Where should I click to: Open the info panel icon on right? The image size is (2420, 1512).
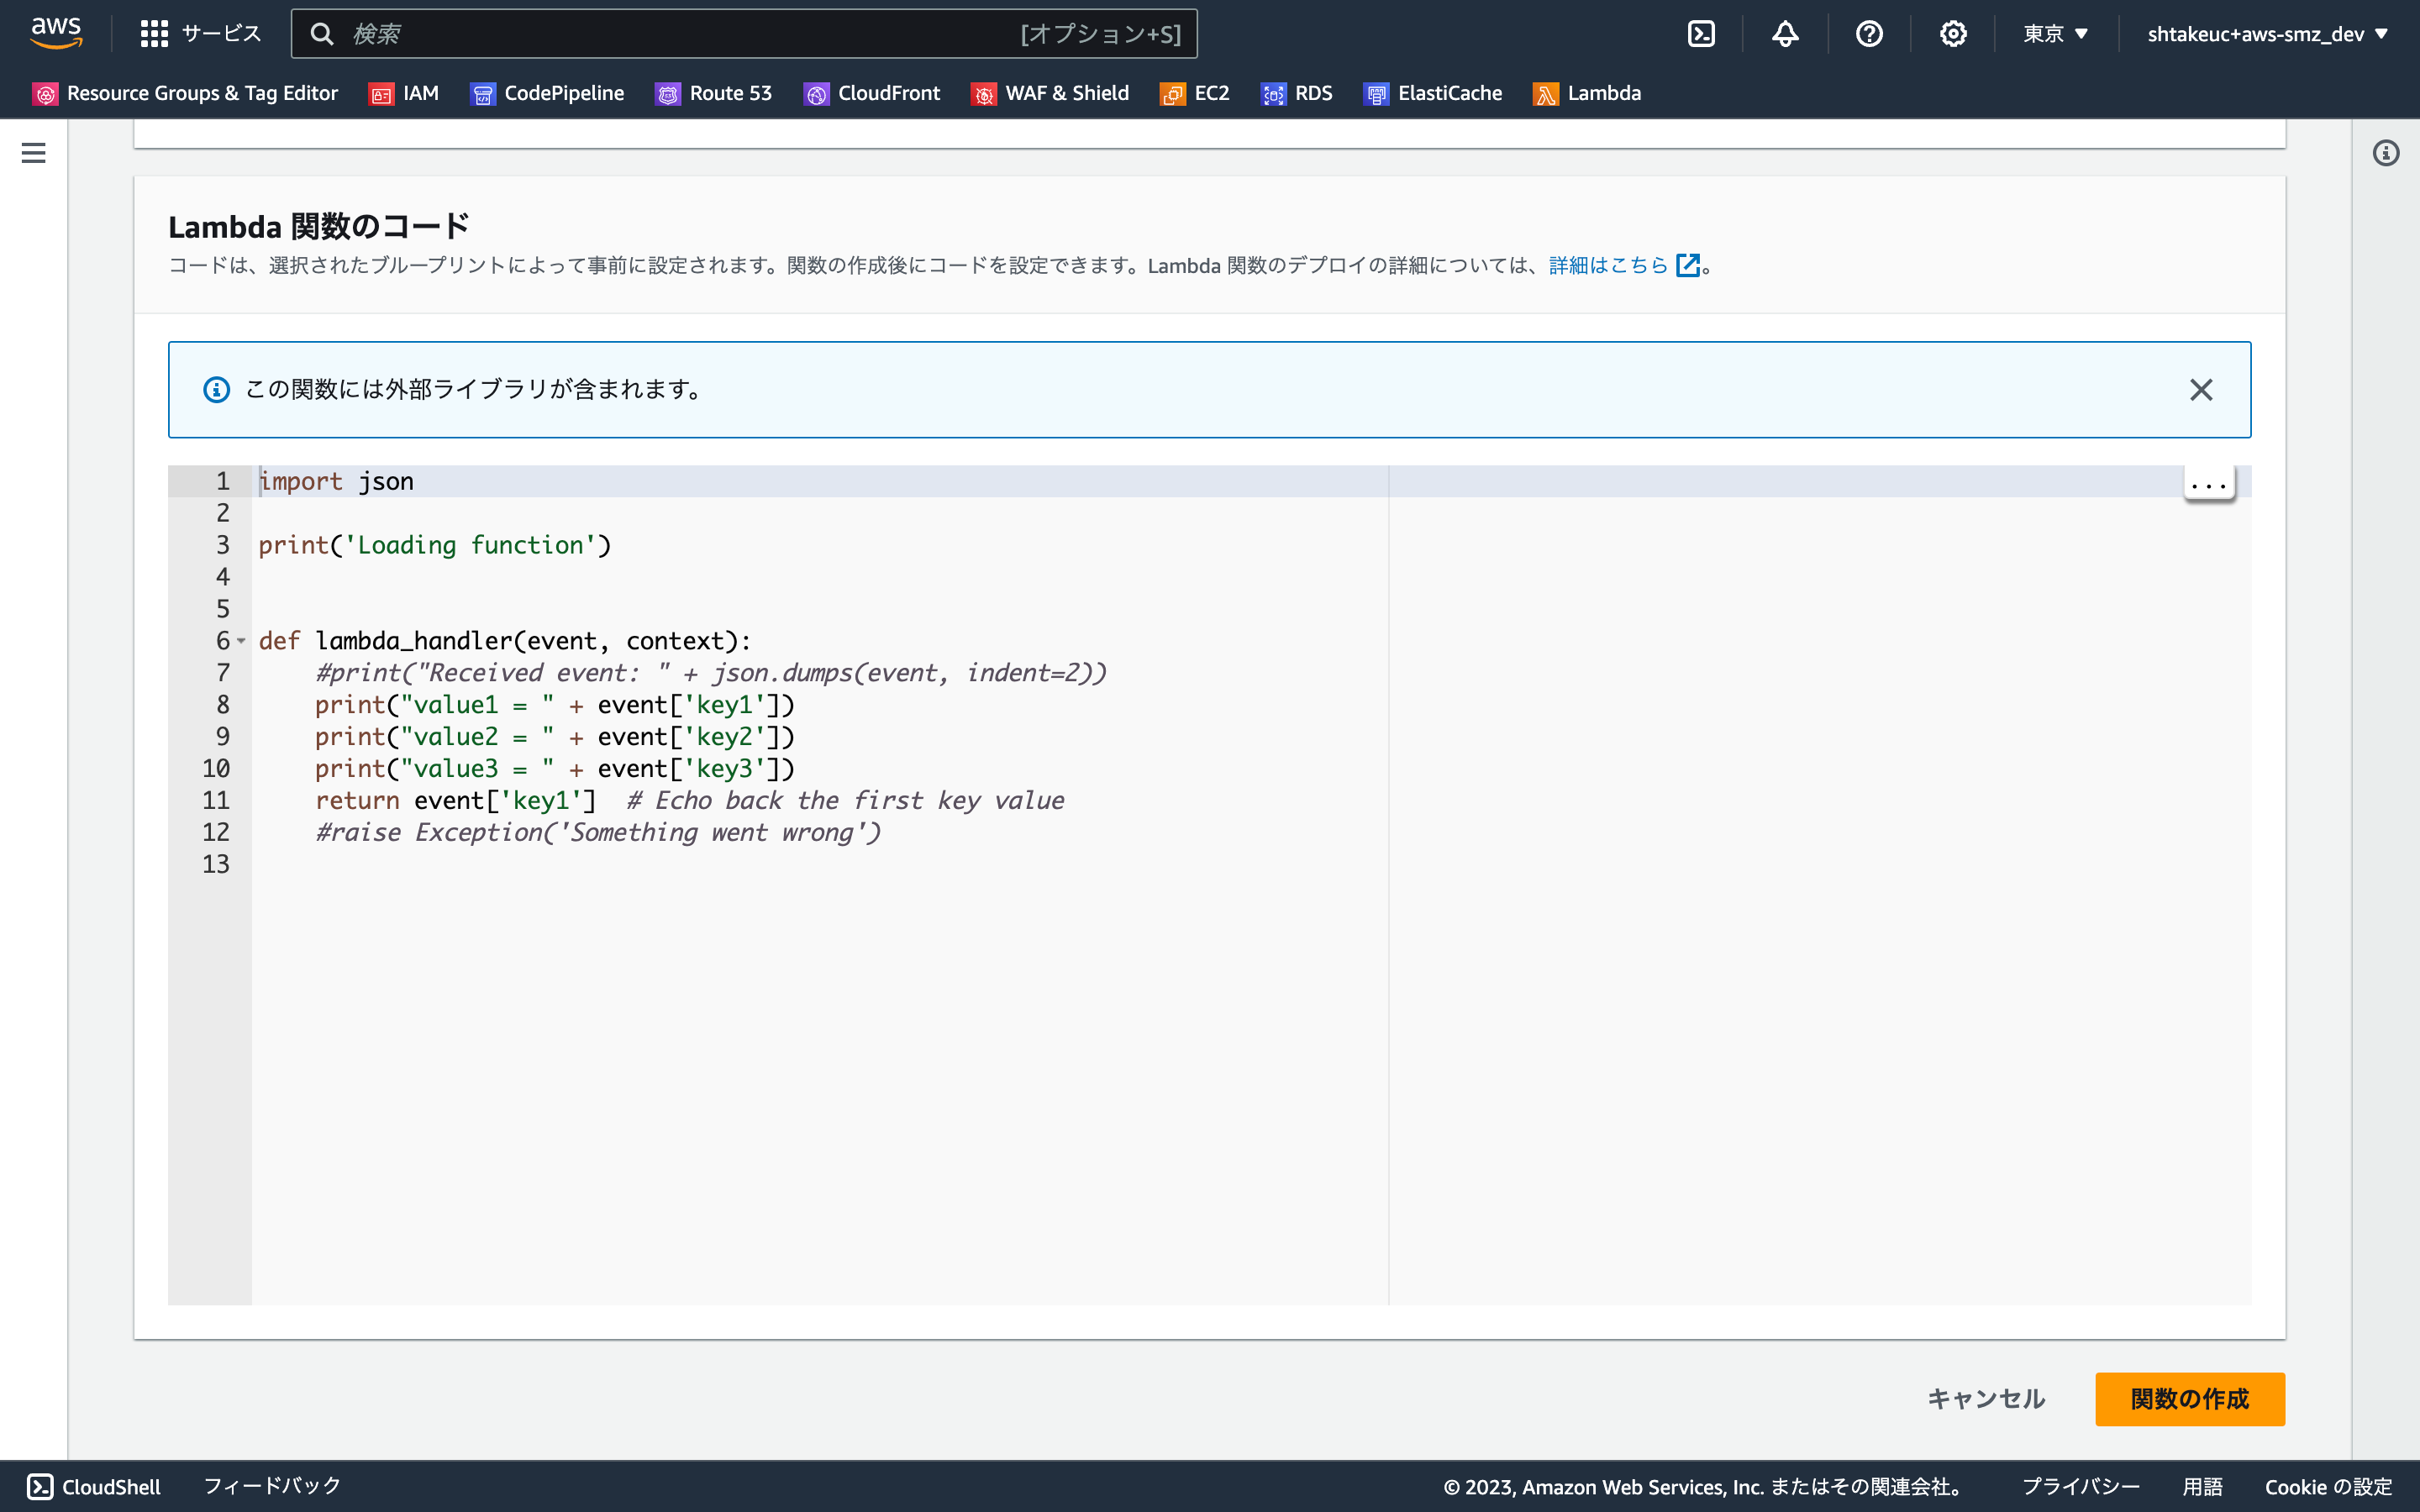[x=2386, y=153]
